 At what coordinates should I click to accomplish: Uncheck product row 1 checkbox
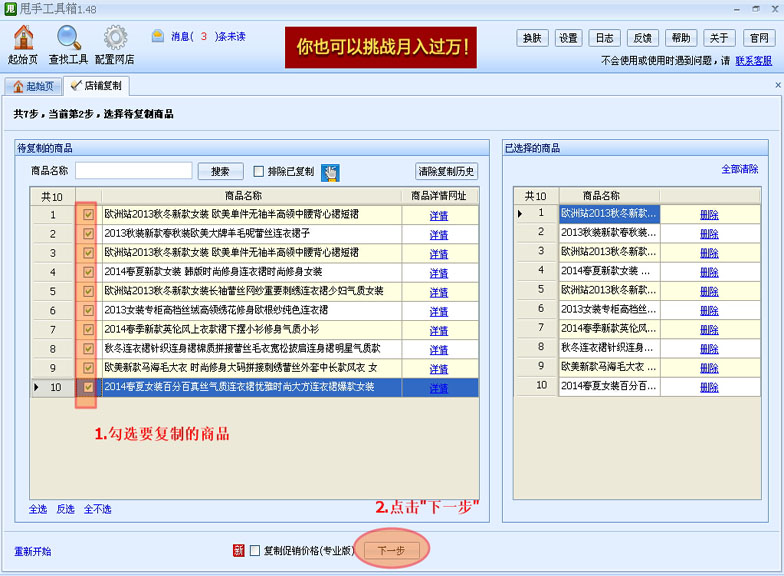point(88,214)
